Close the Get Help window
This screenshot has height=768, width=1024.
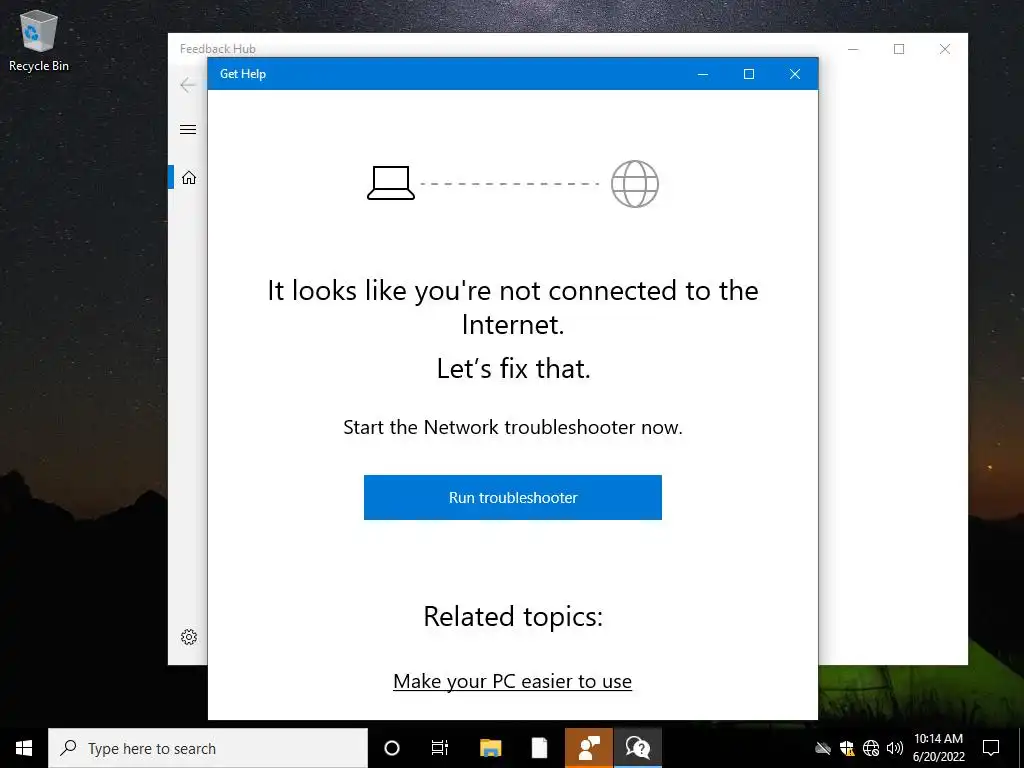pyautogui.click(x=795, y=74)
